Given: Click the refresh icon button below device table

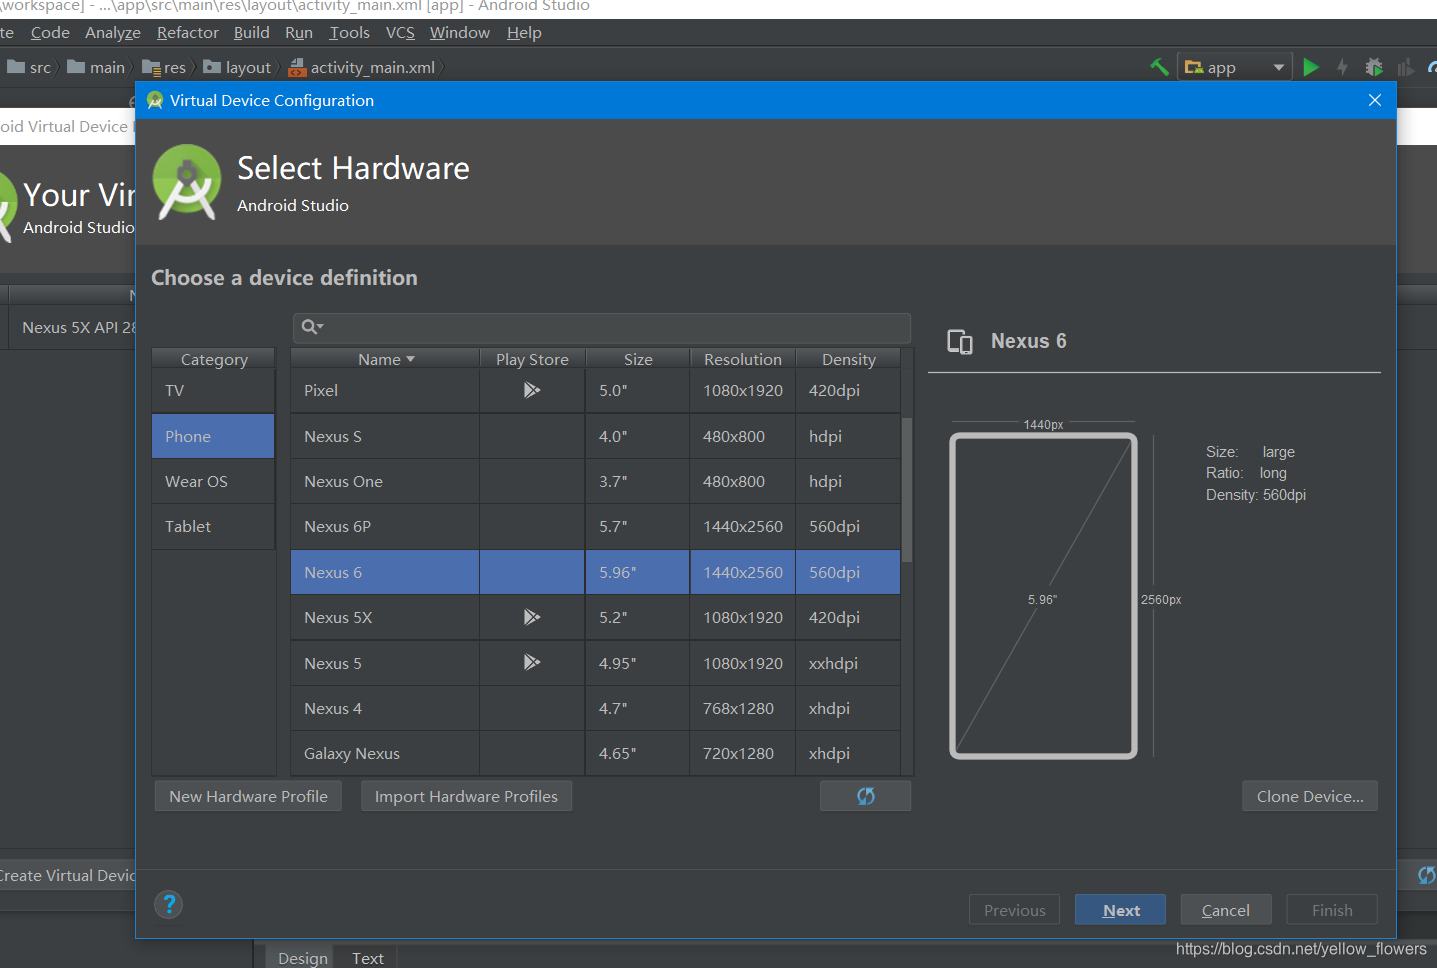Looking at the screenshot, I should [x=865, y=796].
